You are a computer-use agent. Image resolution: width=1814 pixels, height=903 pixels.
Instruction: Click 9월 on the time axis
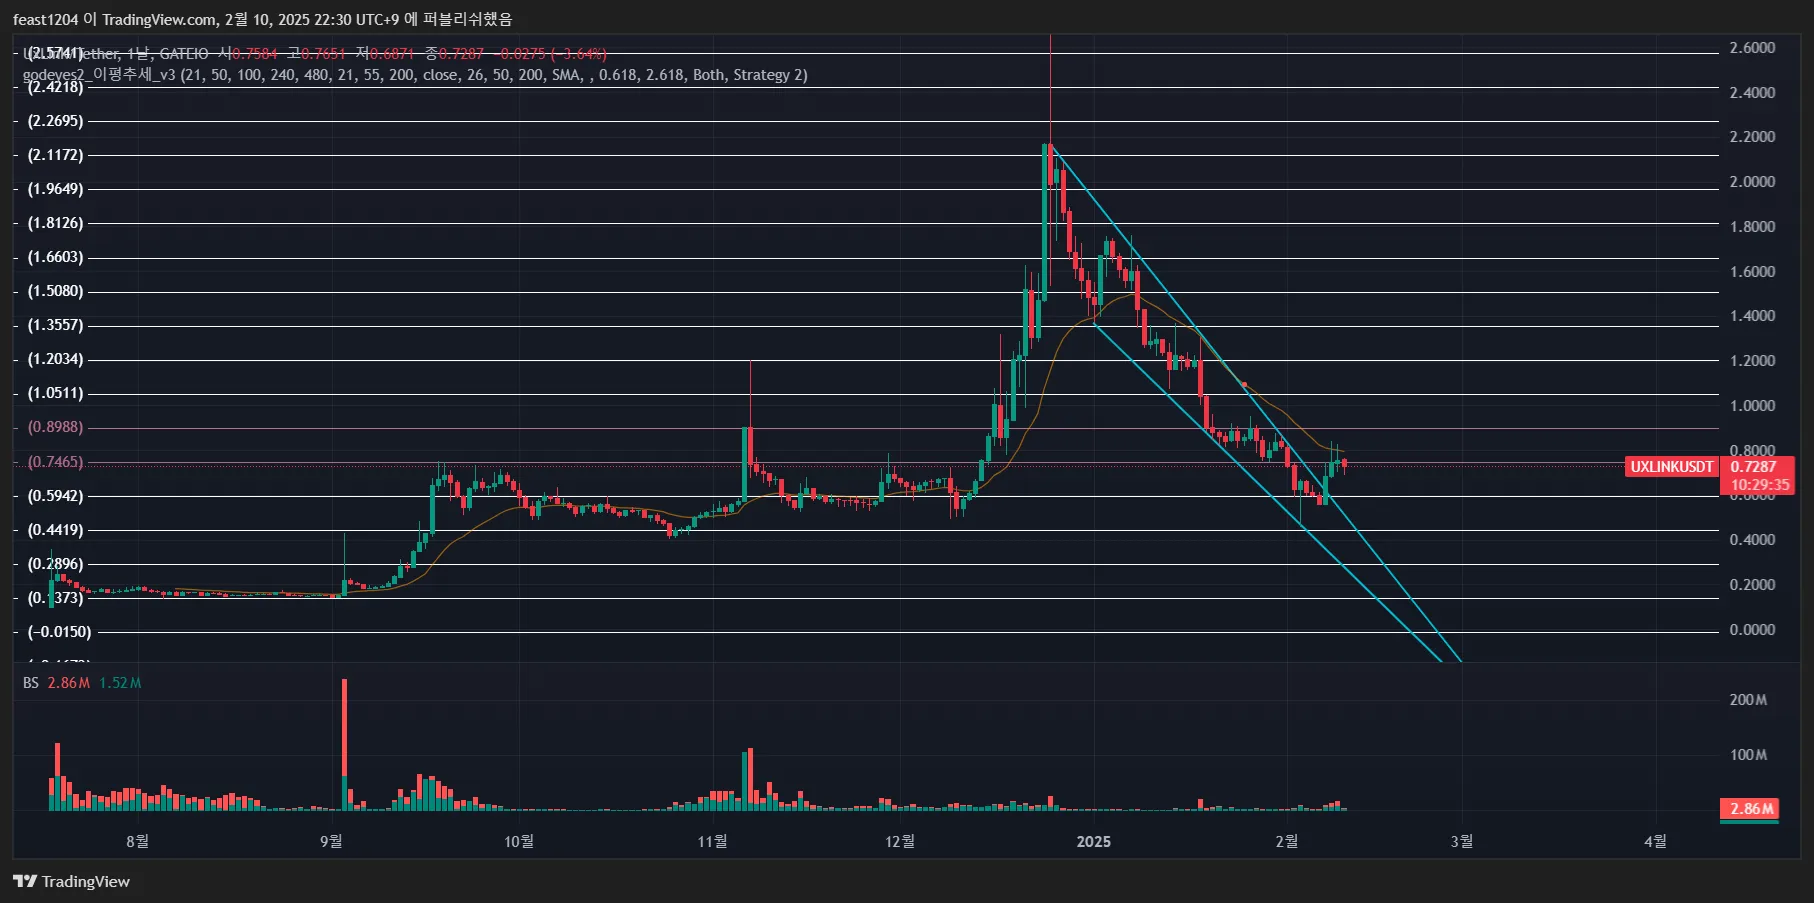tap(331, 842)
